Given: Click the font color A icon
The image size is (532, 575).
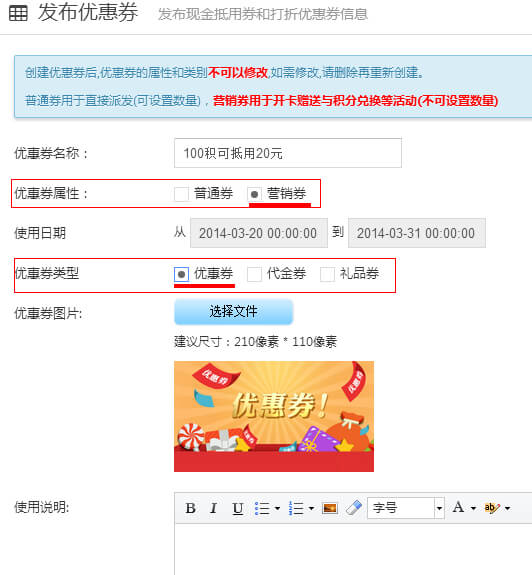Looking at the screenshot, I should (458, 508).
